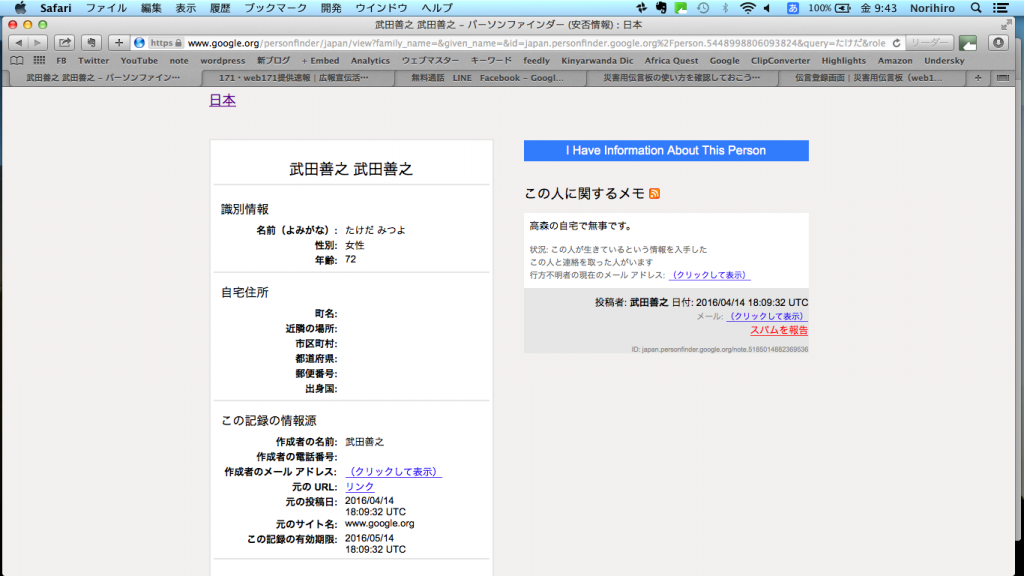The height and width of the screenshot is (576, 1024).
Task: Open Time Machine menu bar icon
Action: click(703, 8)
